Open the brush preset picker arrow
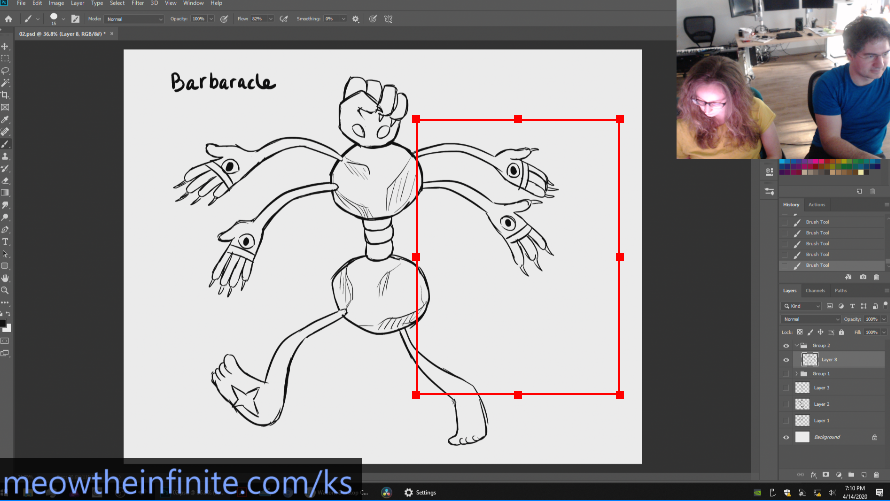The width and height of the screenshot is (890, 501). coord(63,19)
